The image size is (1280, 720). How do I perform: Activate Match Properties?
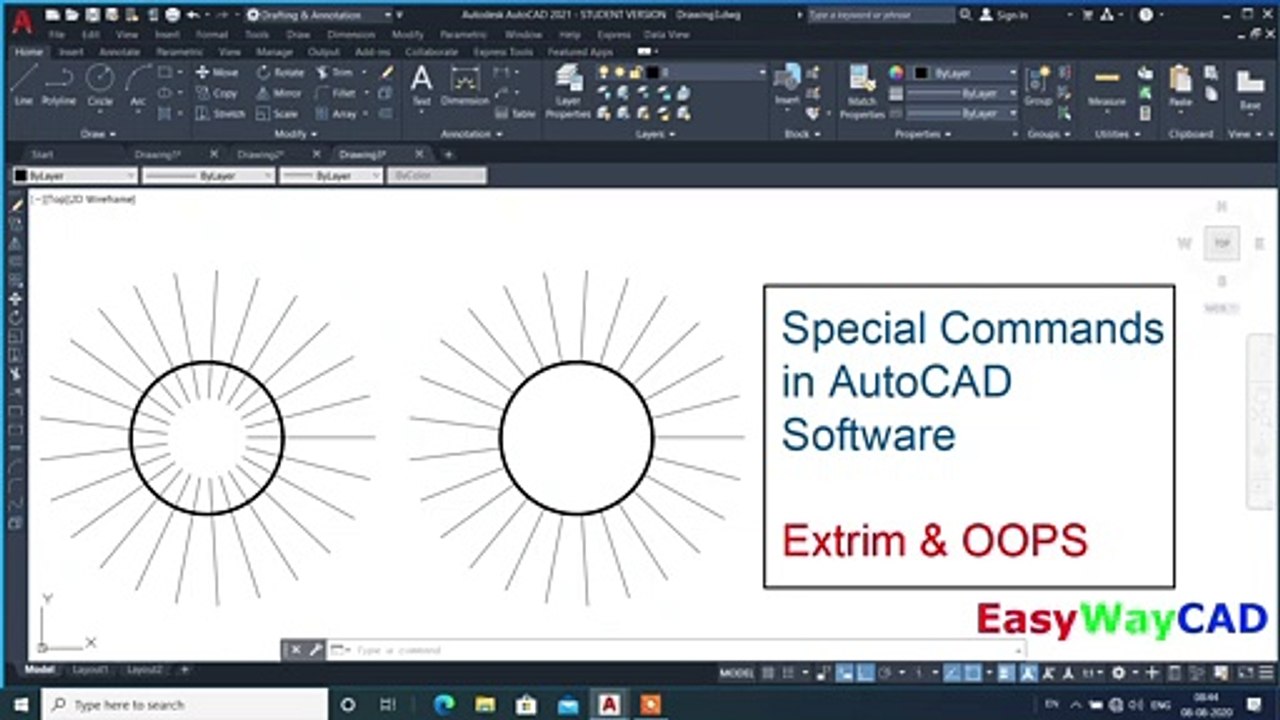(x=861, y=91)
